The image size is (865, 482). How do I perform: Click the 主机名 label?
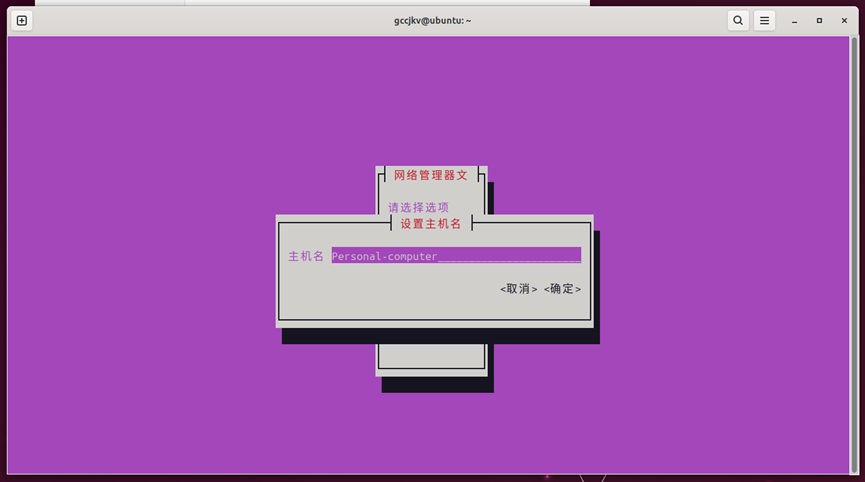(306, 256)
